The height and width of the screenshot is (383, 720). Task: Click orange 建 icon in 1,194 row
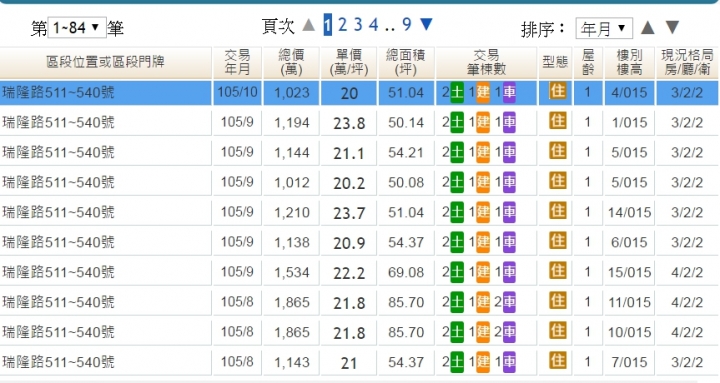click(x=483, y=123)
